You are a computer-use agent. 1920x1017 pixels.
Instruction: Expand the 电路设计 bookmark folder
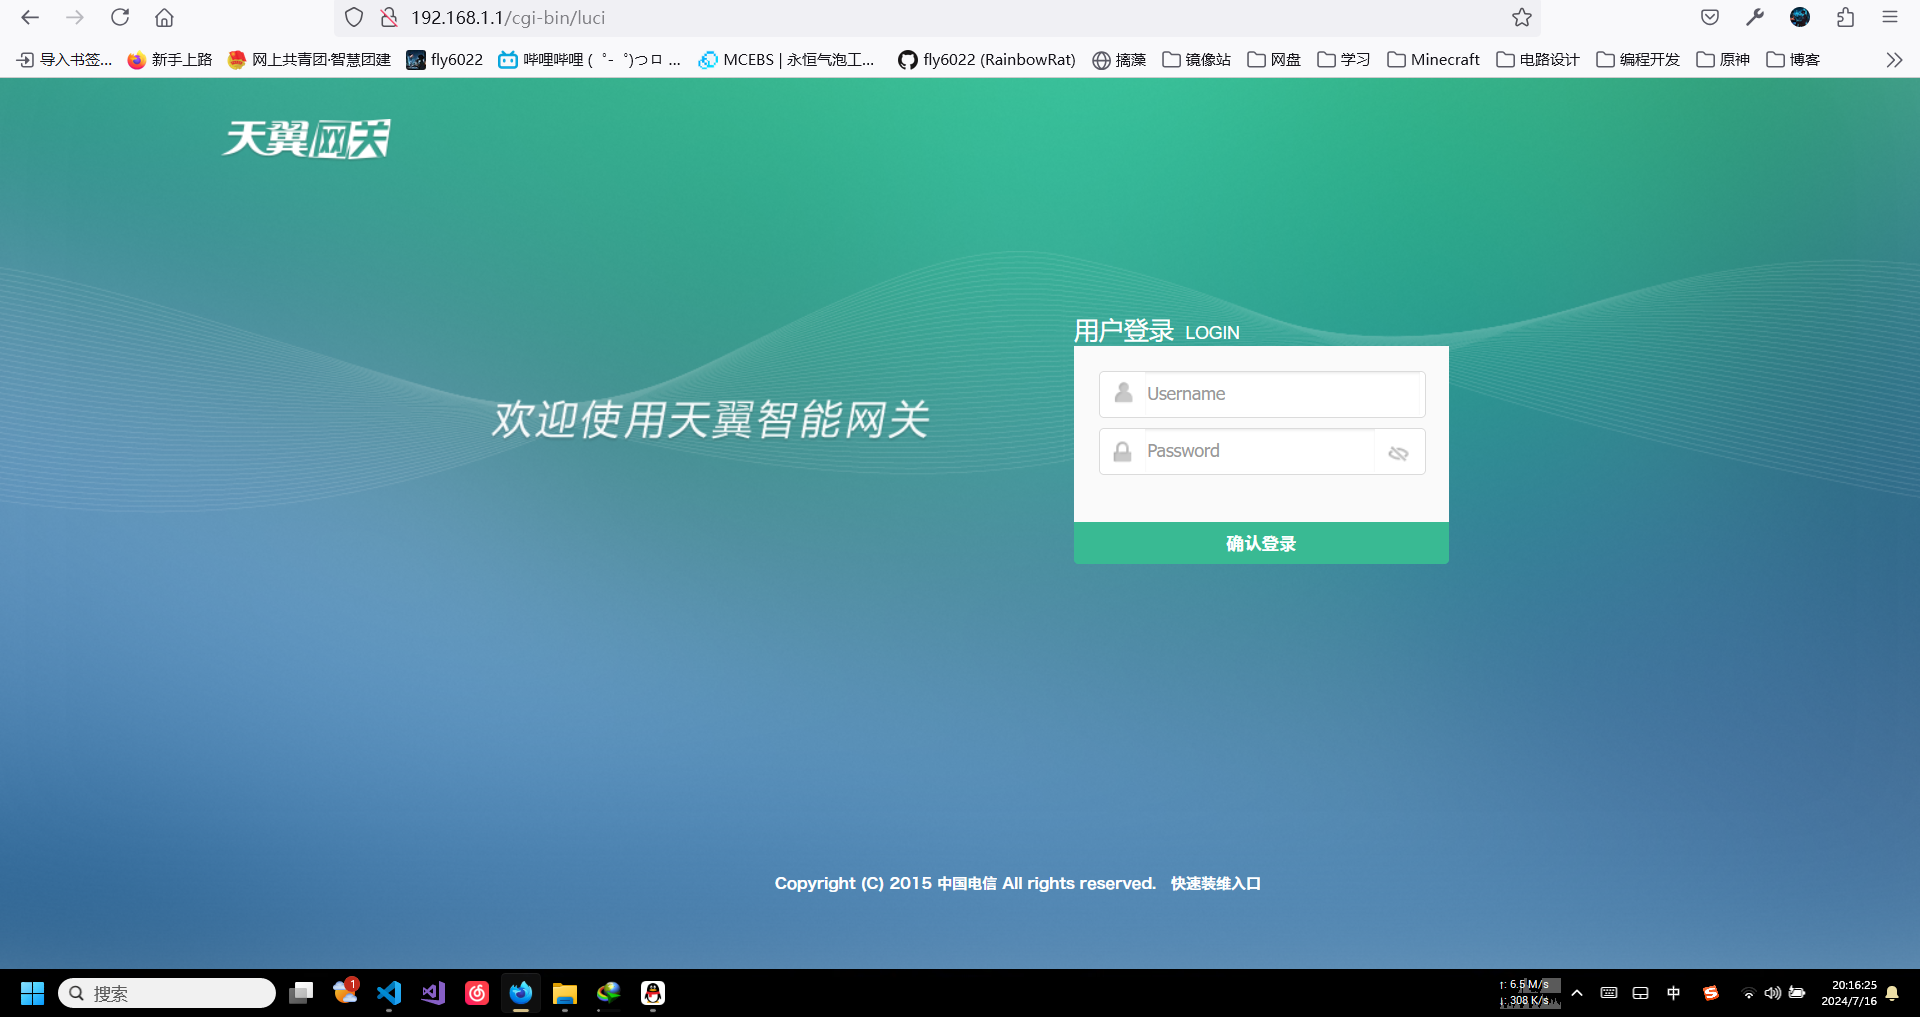point(1538,60)
